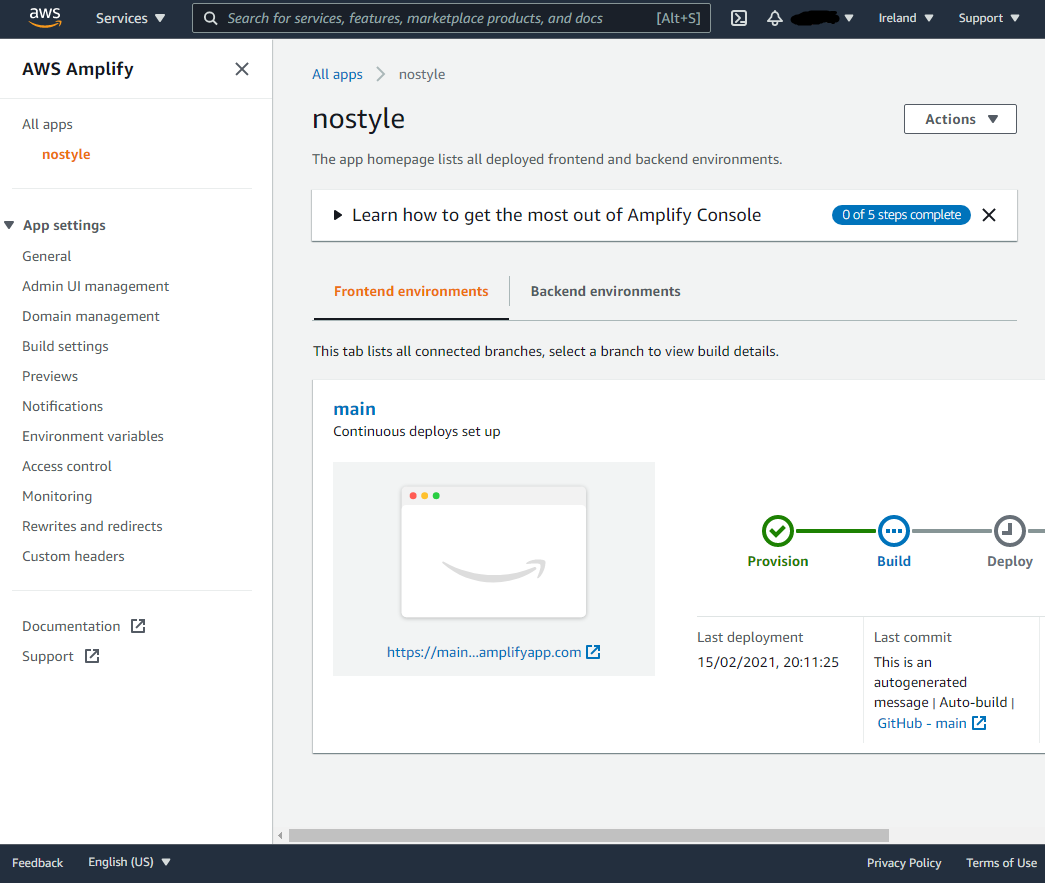This screenshot has width=1045, height=883.
Task: Open the notifications bell icon
Action: pos(774,18)
